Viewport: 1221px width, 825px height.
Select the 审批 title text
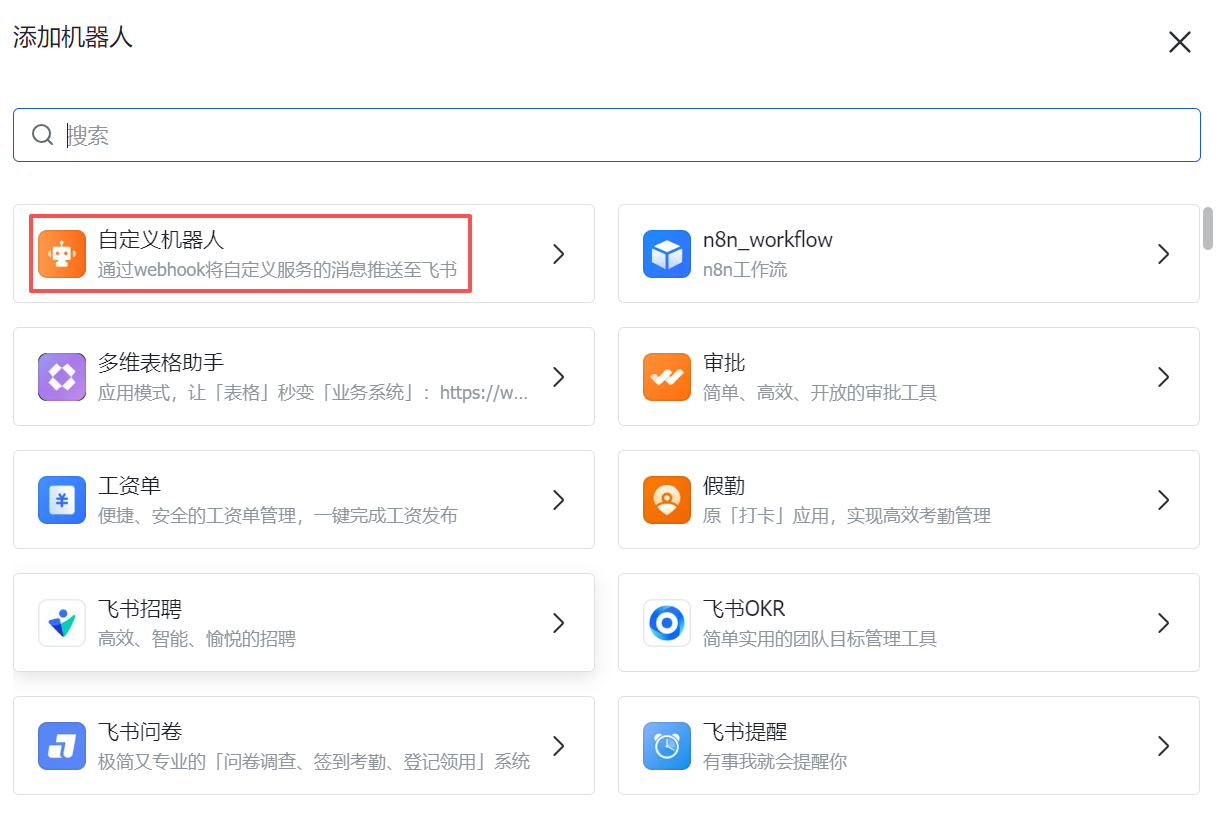[x=724, y=363]
